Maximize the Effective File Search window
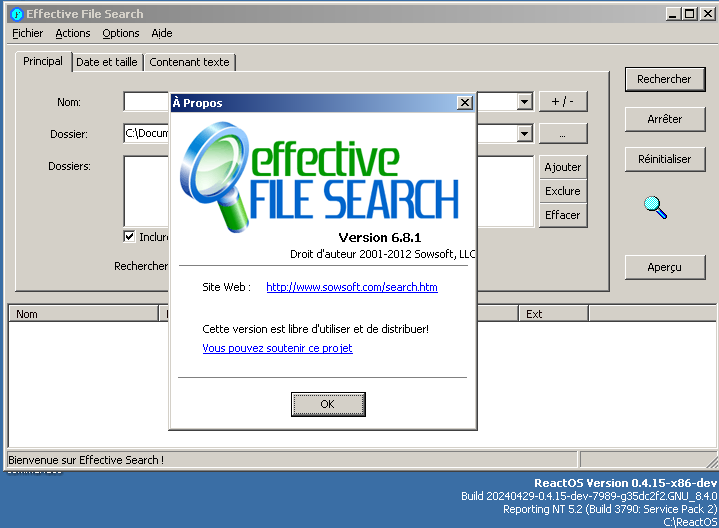 (689, 14)
